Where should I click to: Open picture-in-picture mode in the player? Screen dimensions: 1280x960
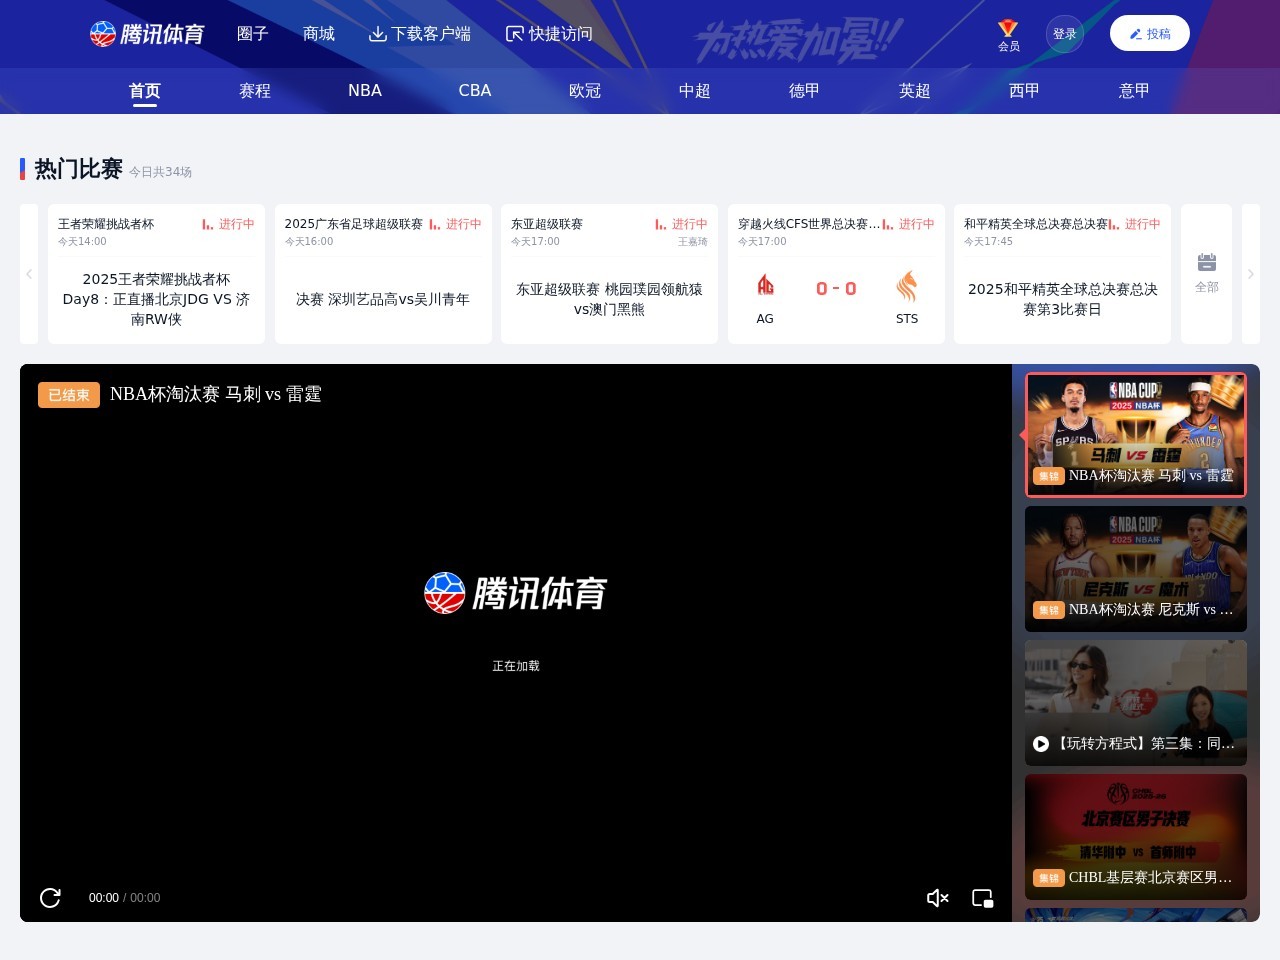tap(982, 898)
